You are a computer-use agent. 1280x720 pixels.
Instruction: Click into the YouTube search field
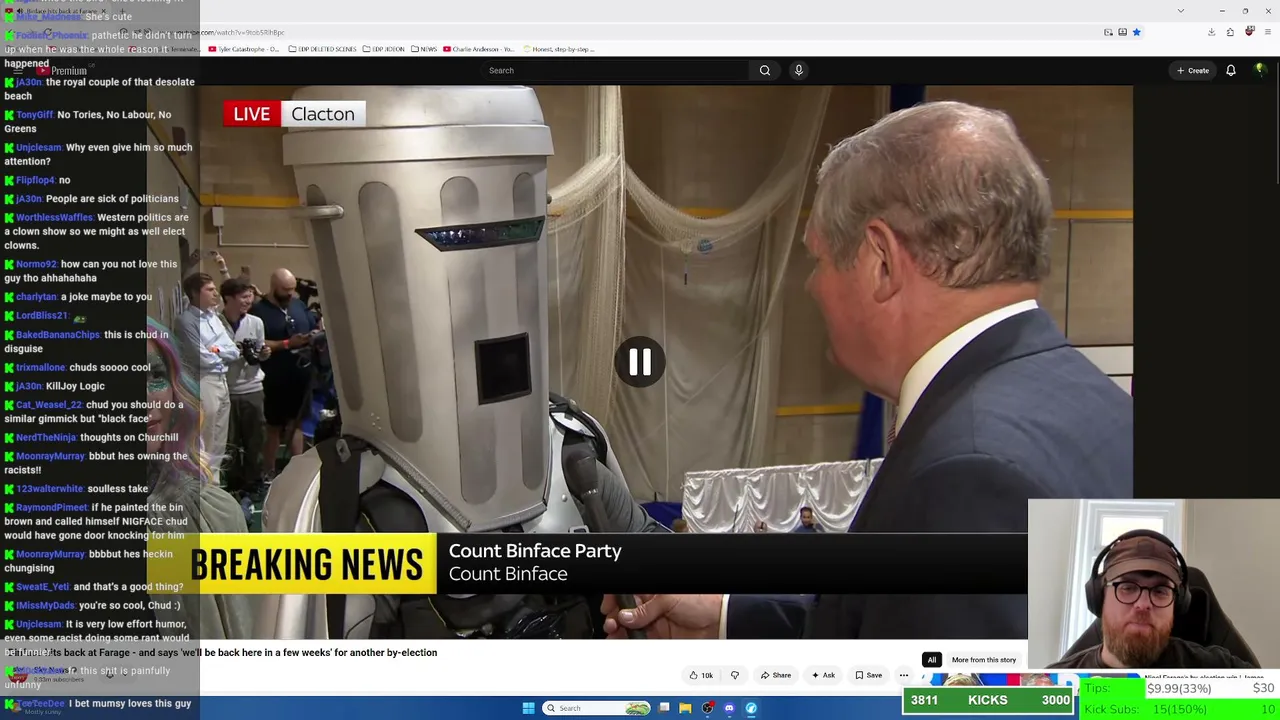click(x=615, y=70)
